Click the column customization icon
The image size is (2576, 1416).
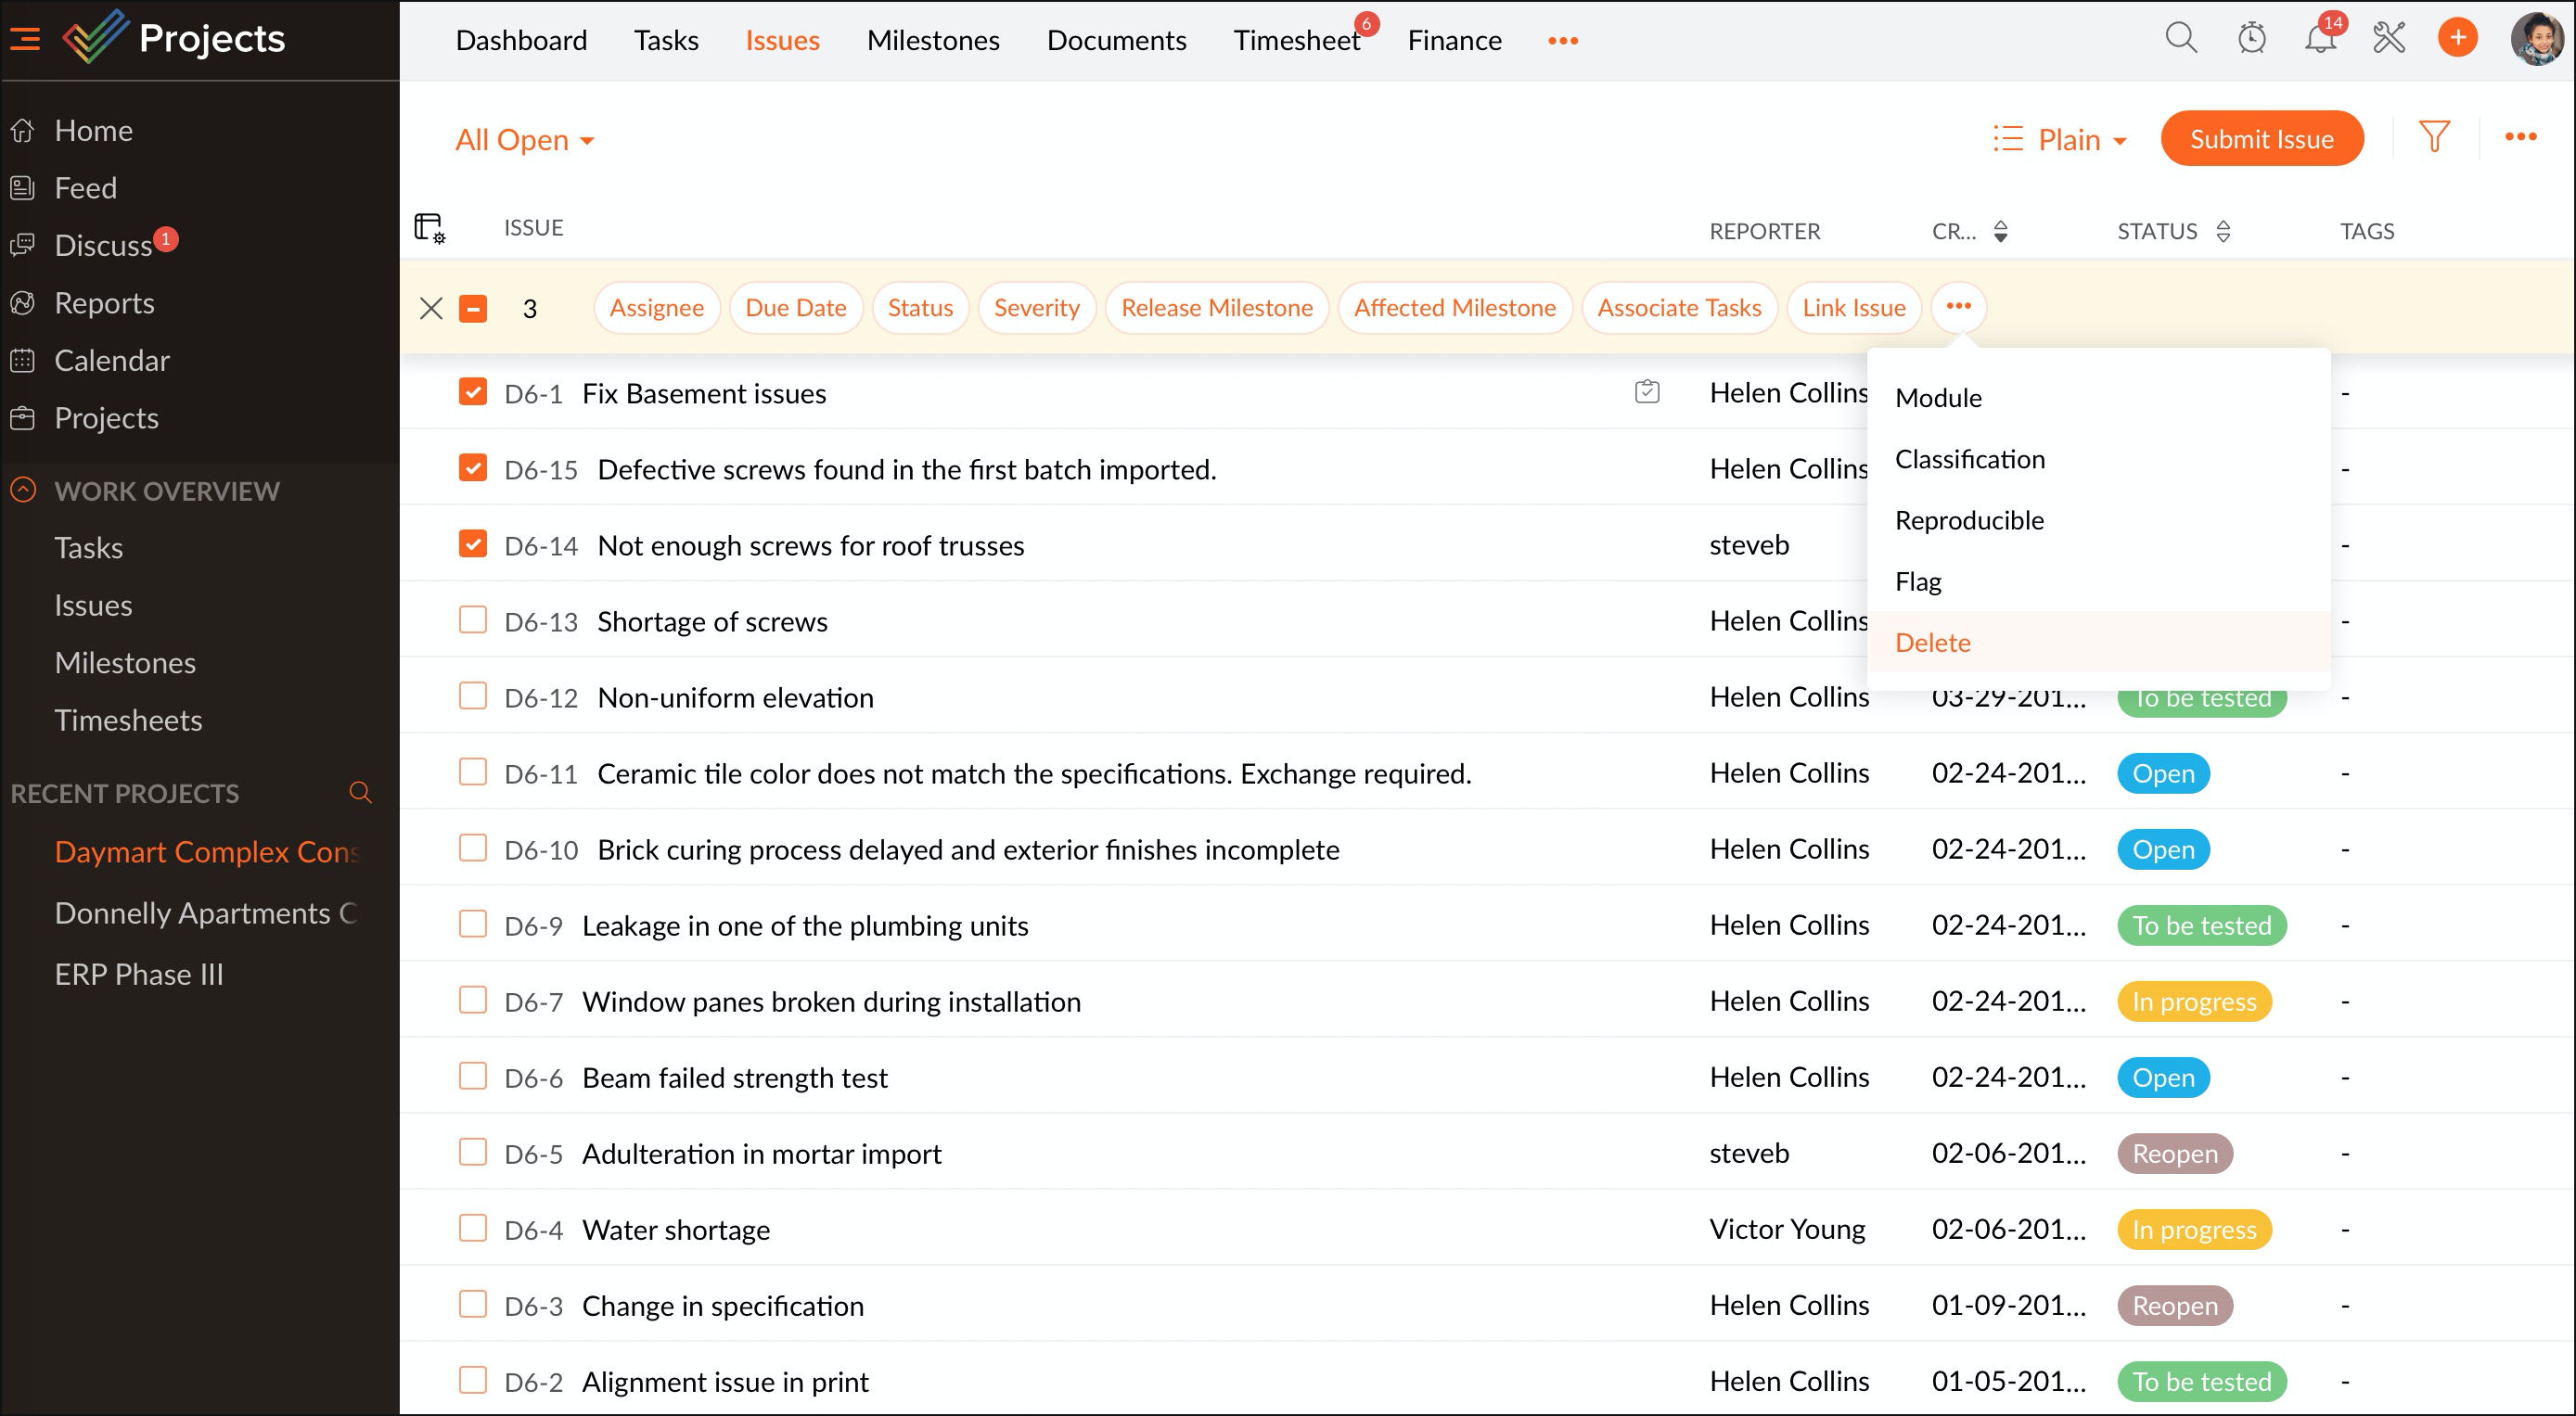click(x=429, y=228)
